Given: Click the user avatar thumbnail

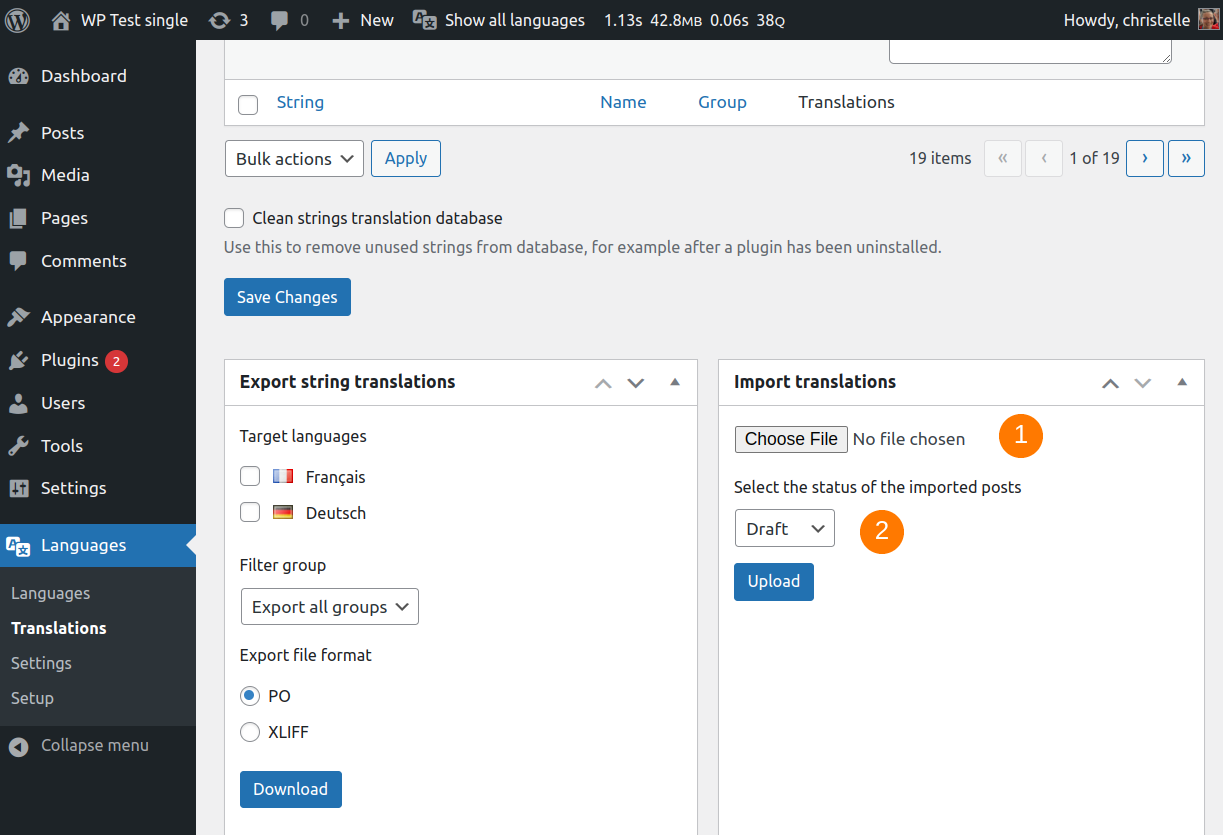Looking at the screenshot, I should tap(1208, 20).
